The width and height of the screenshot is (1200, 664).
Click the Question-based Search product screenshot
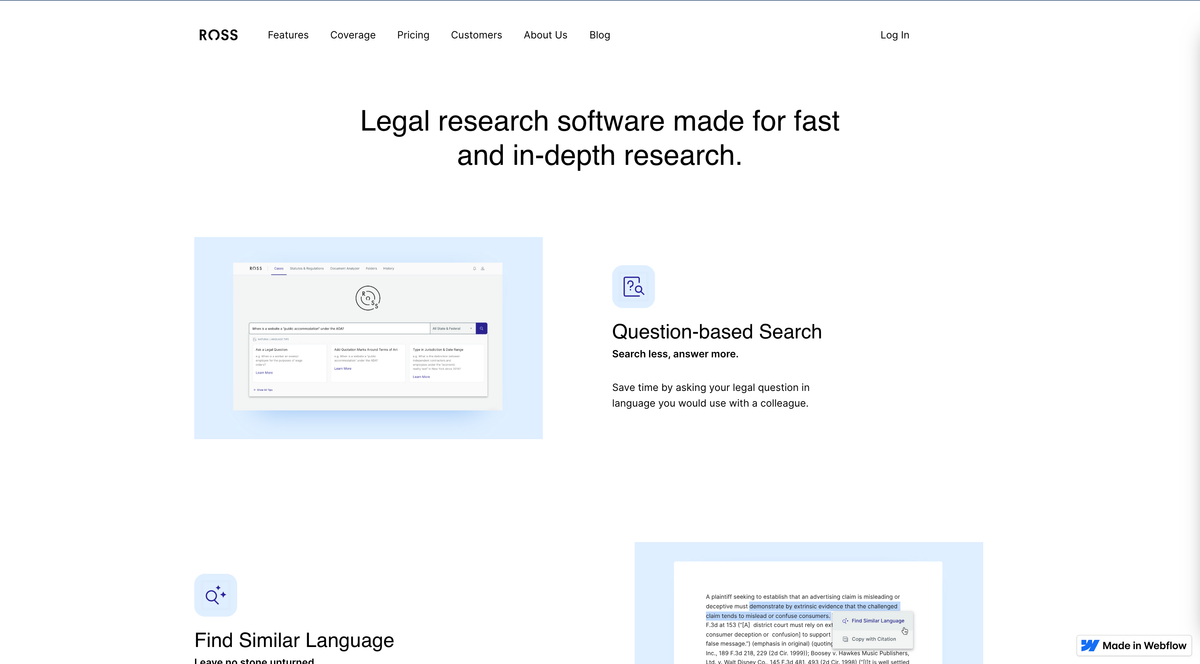[x=368, y=338]
